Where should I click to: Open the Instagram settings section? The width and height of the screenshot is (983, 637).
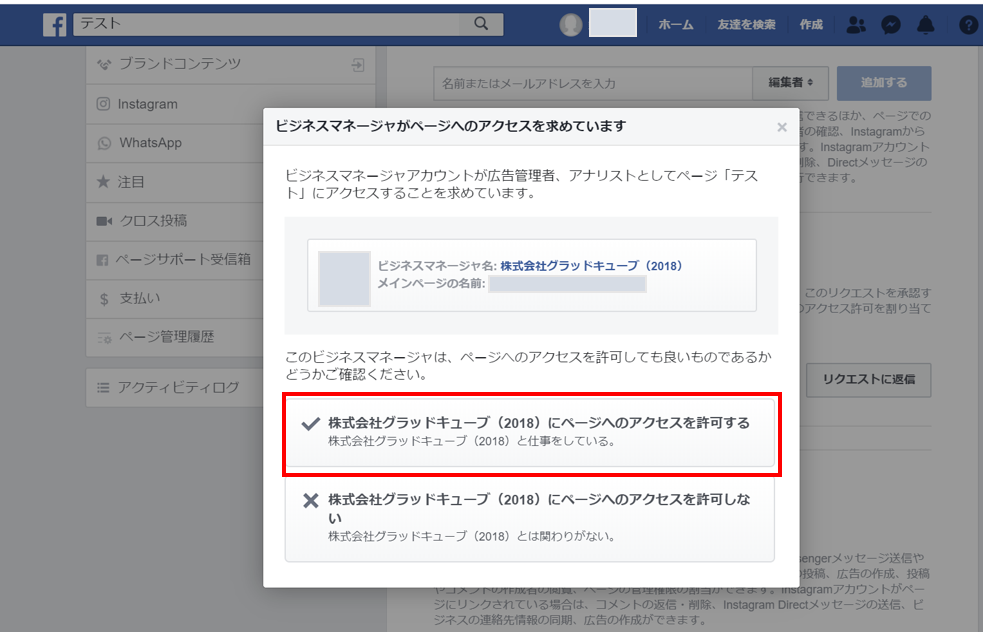(x=174, y=104)
